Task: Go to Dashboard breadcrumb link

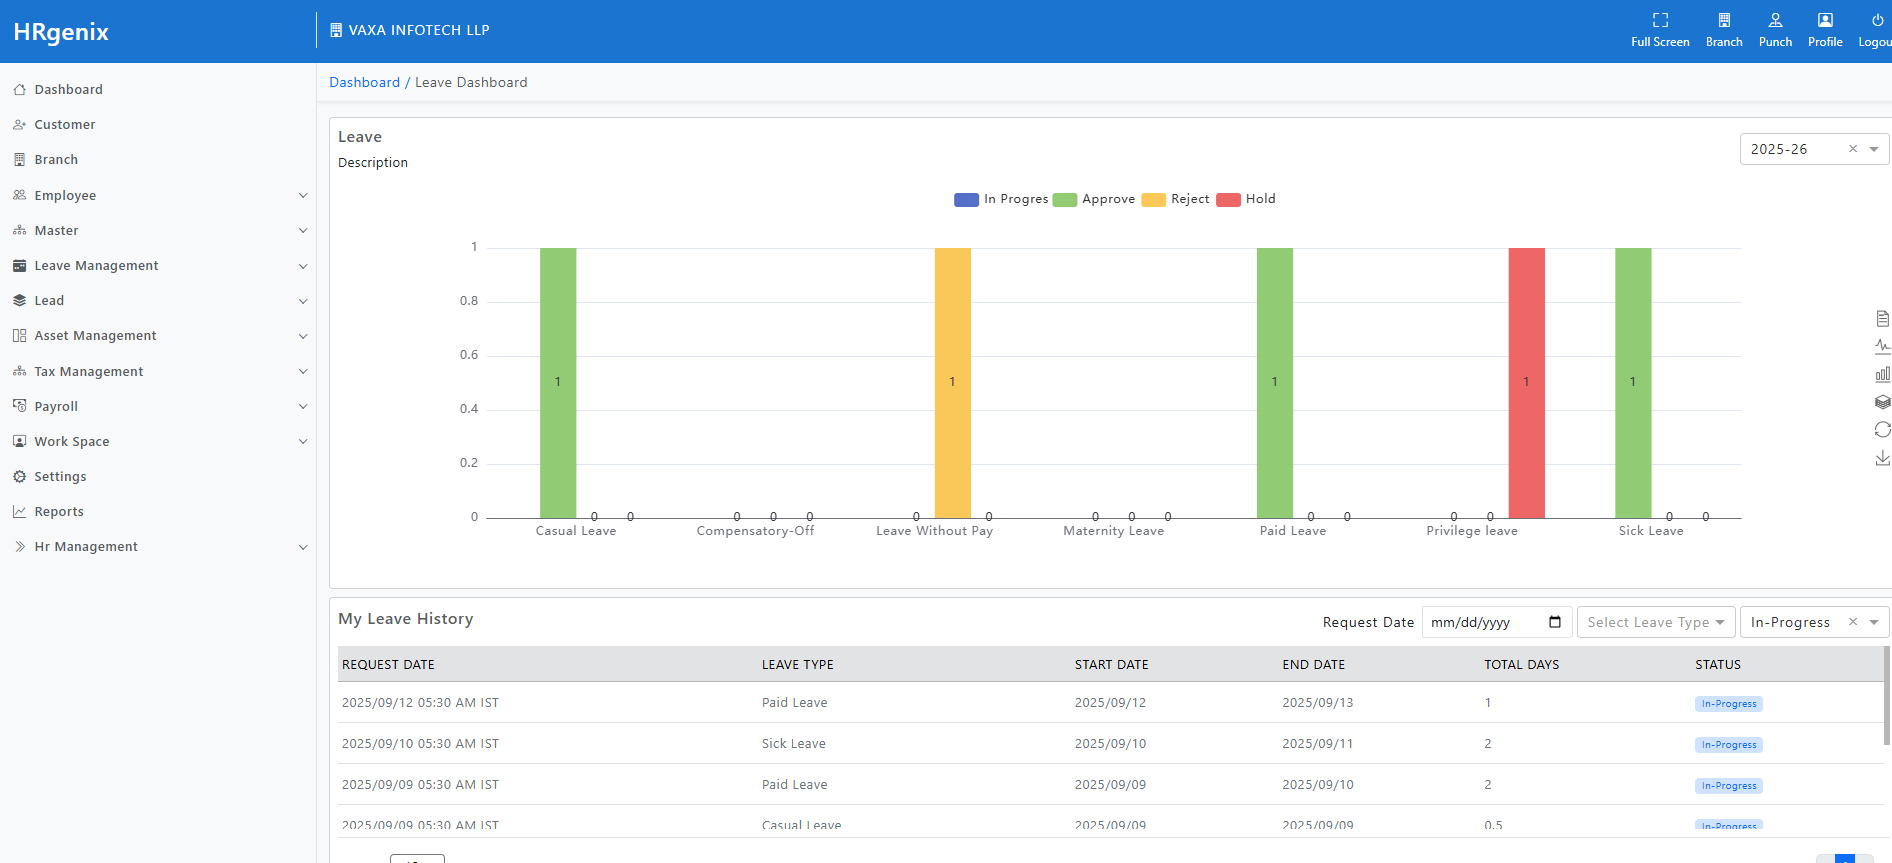Action: [364, 83]
